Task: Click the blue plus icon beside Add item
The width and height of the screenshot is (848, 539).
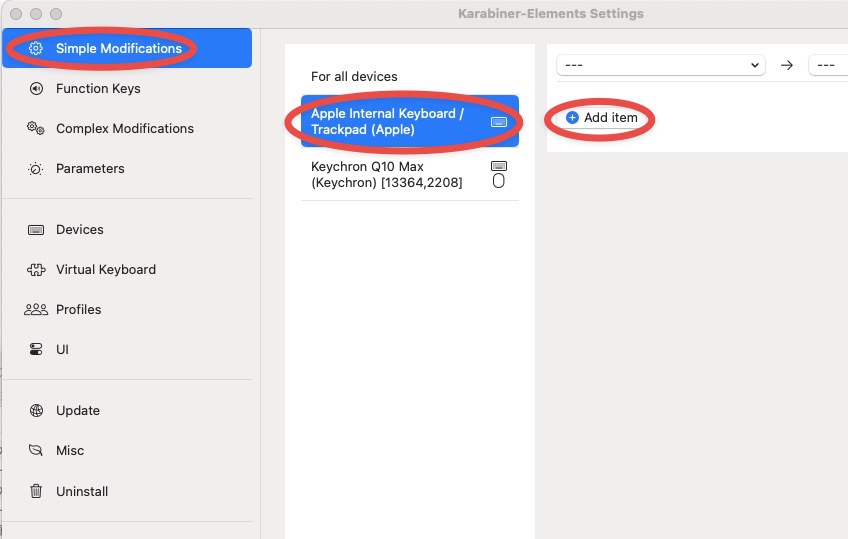Action: (572, 117)
